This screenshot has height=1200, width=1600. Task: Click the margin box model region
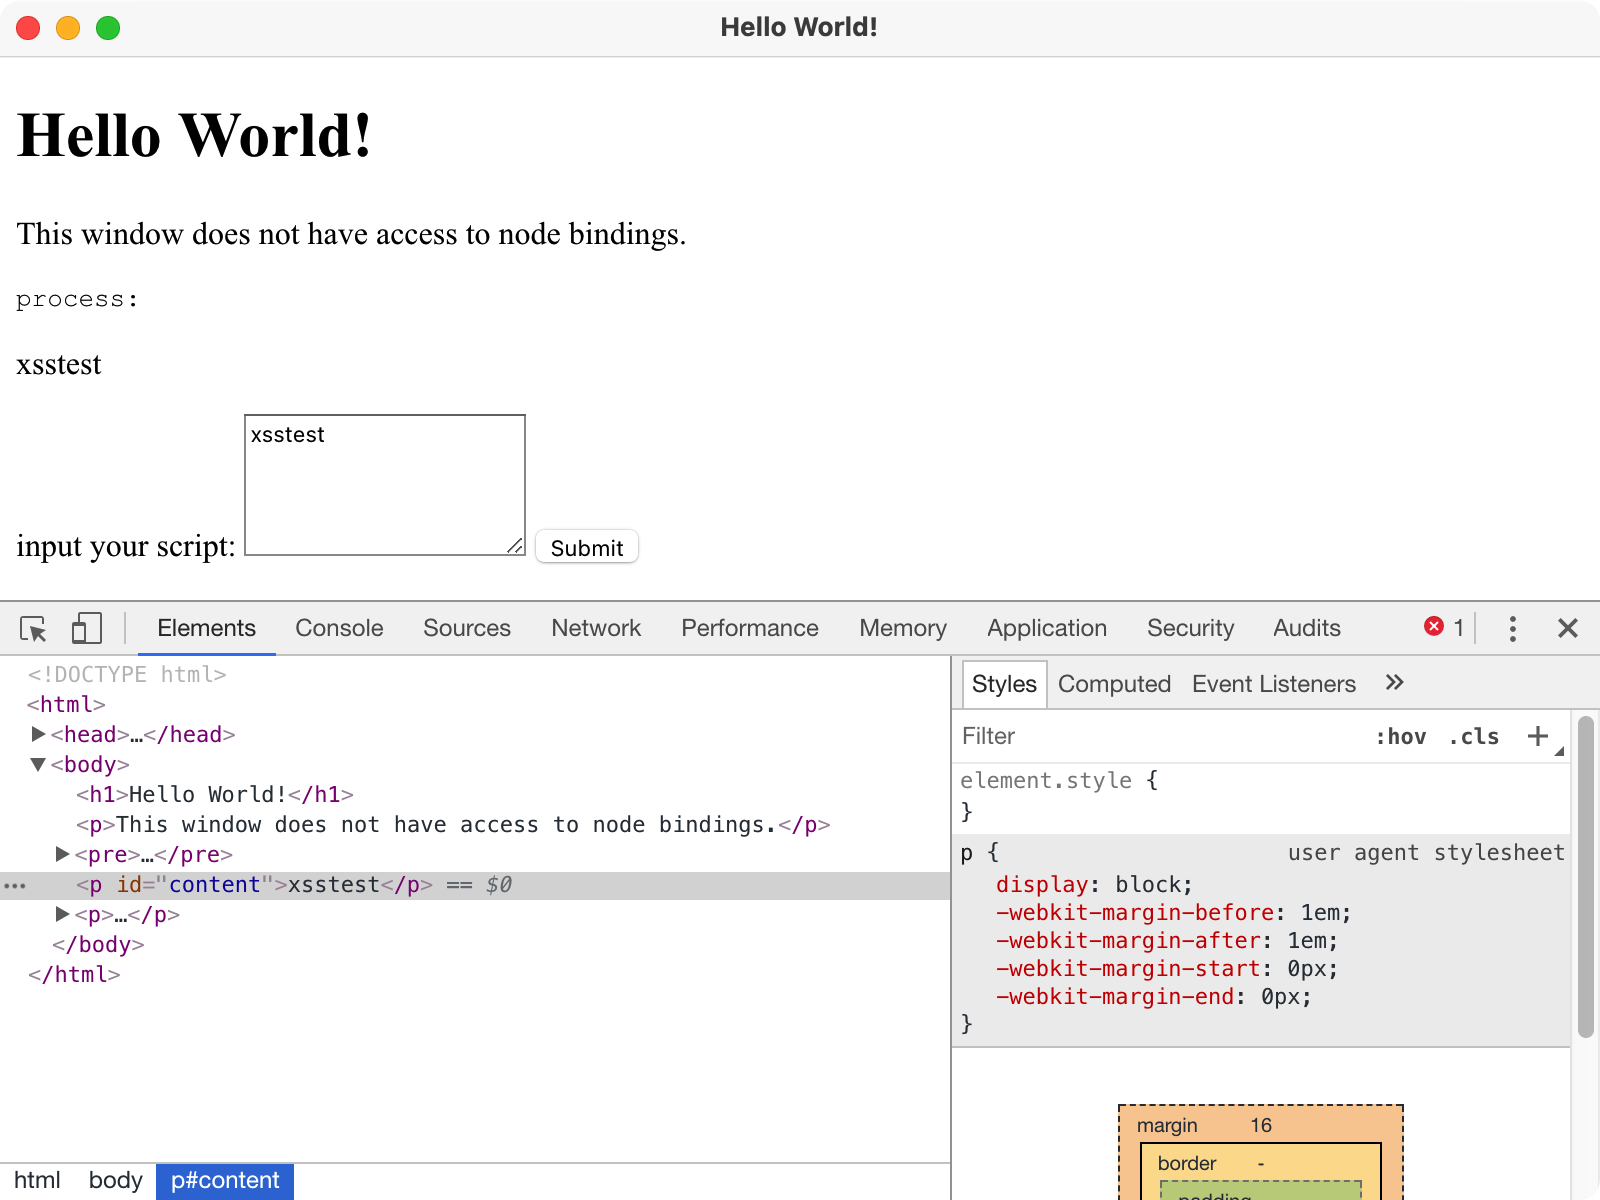pyautogui.click(x=1166, y=1126)
